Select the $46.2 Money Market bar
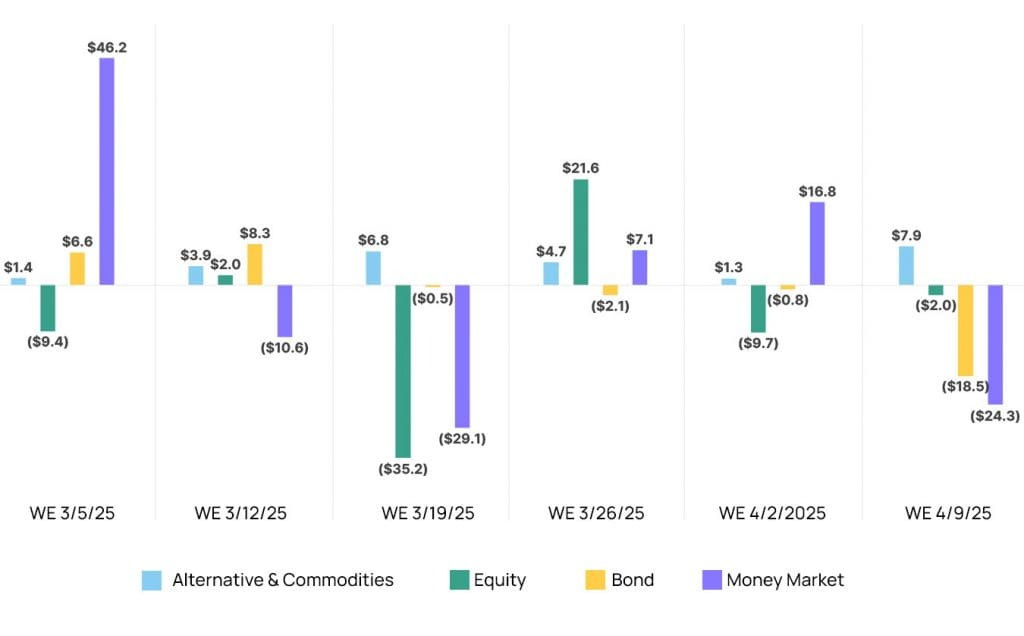Image resolution: width=1024 pixels, height=636 pixels. tap(106, 171)
